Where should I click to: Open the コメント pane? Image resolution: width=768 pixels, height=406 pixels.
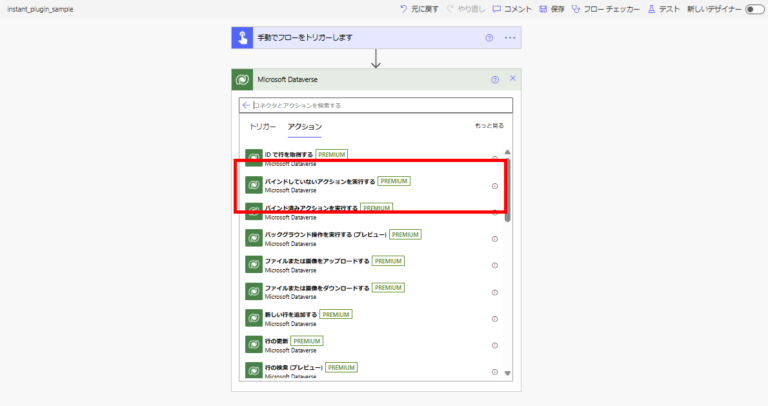pos(512,9)
